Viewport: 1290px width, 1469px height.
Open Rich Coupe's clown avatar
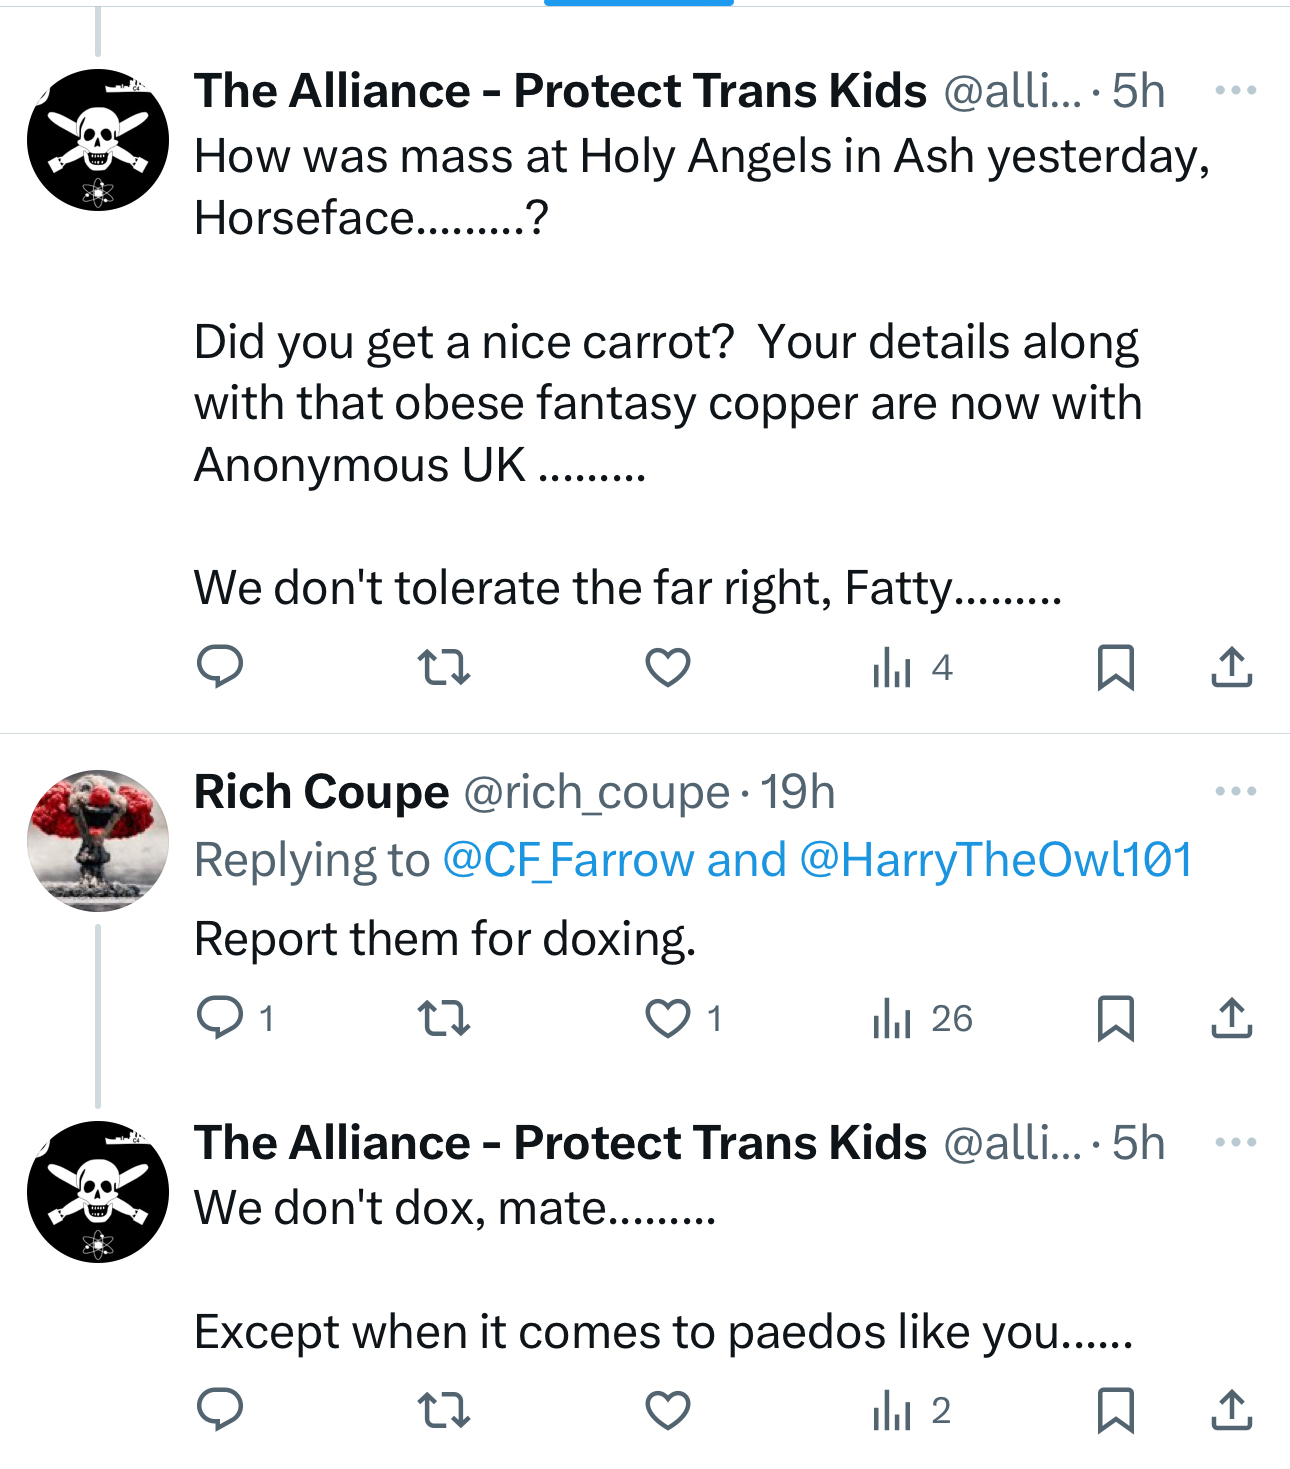98,840
